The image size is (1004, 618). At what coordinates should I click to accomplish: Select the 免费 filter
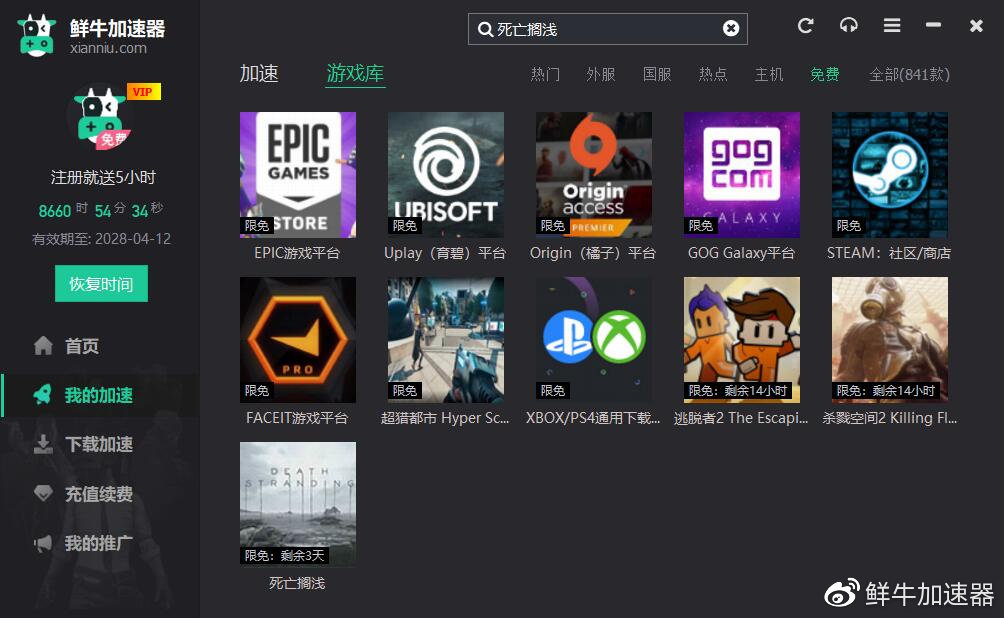[825, 75]
